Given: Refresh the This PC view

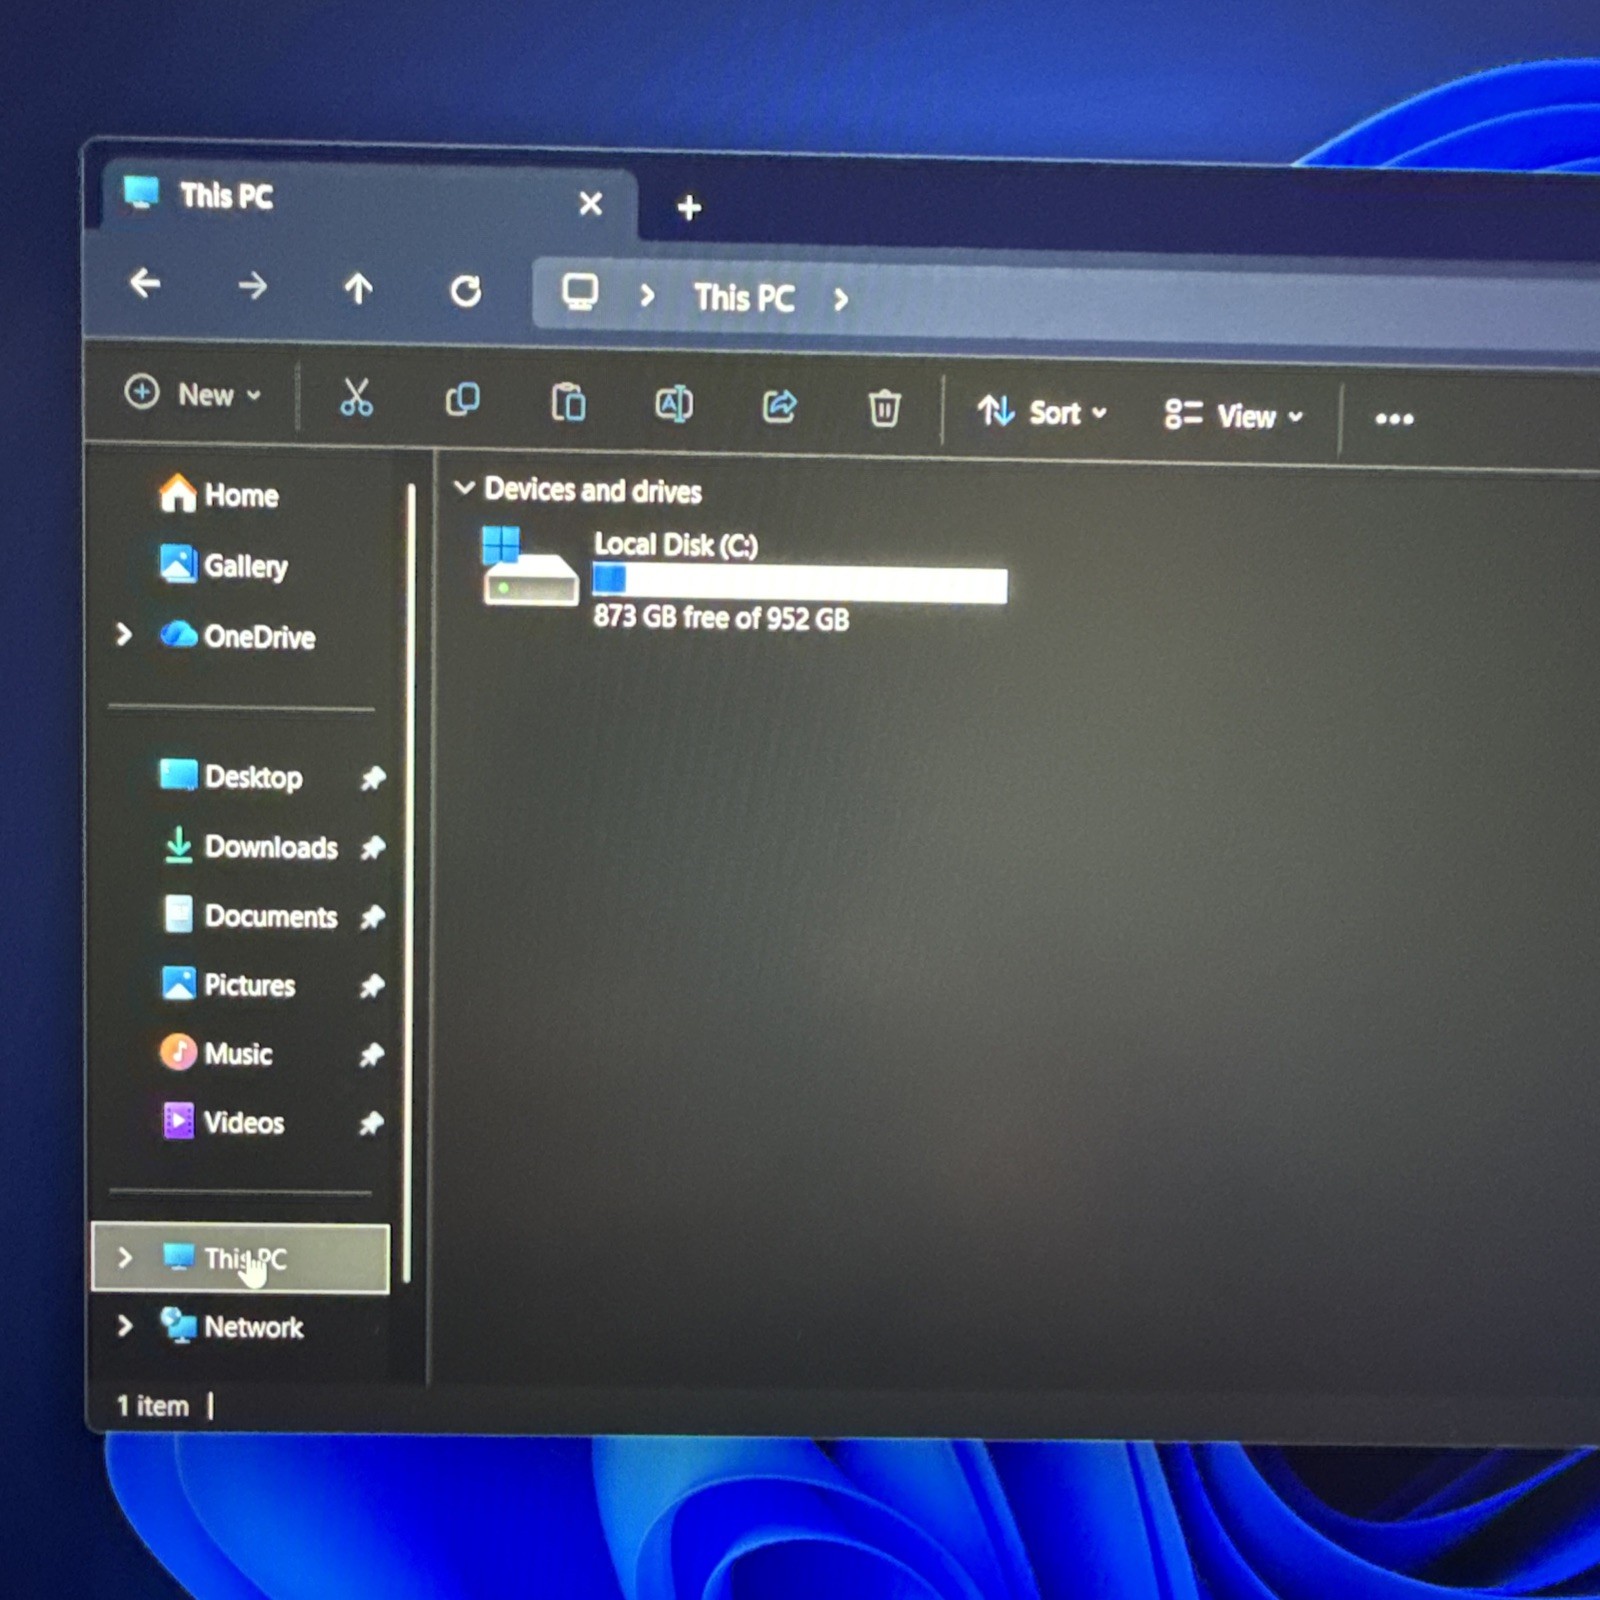Looking at the screenshot, I should (465, 291).
